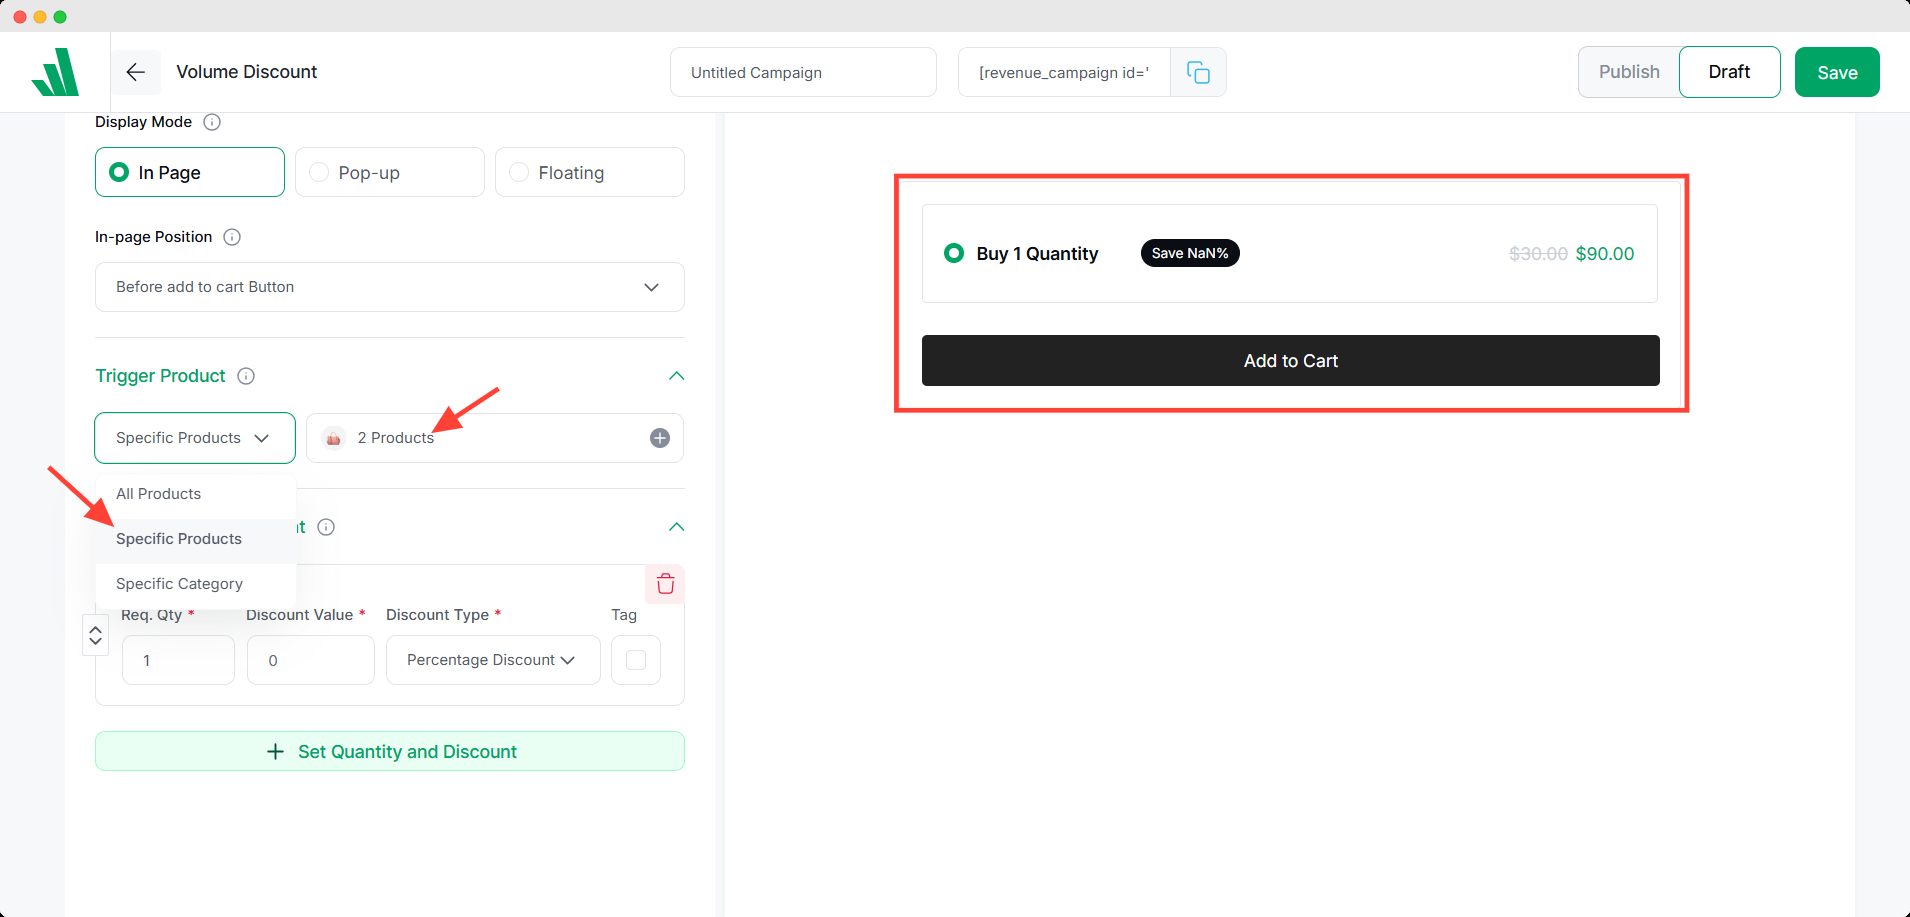
Task: Reorder tier using up-down arrows handle
Action: click(x=95, y=635)
